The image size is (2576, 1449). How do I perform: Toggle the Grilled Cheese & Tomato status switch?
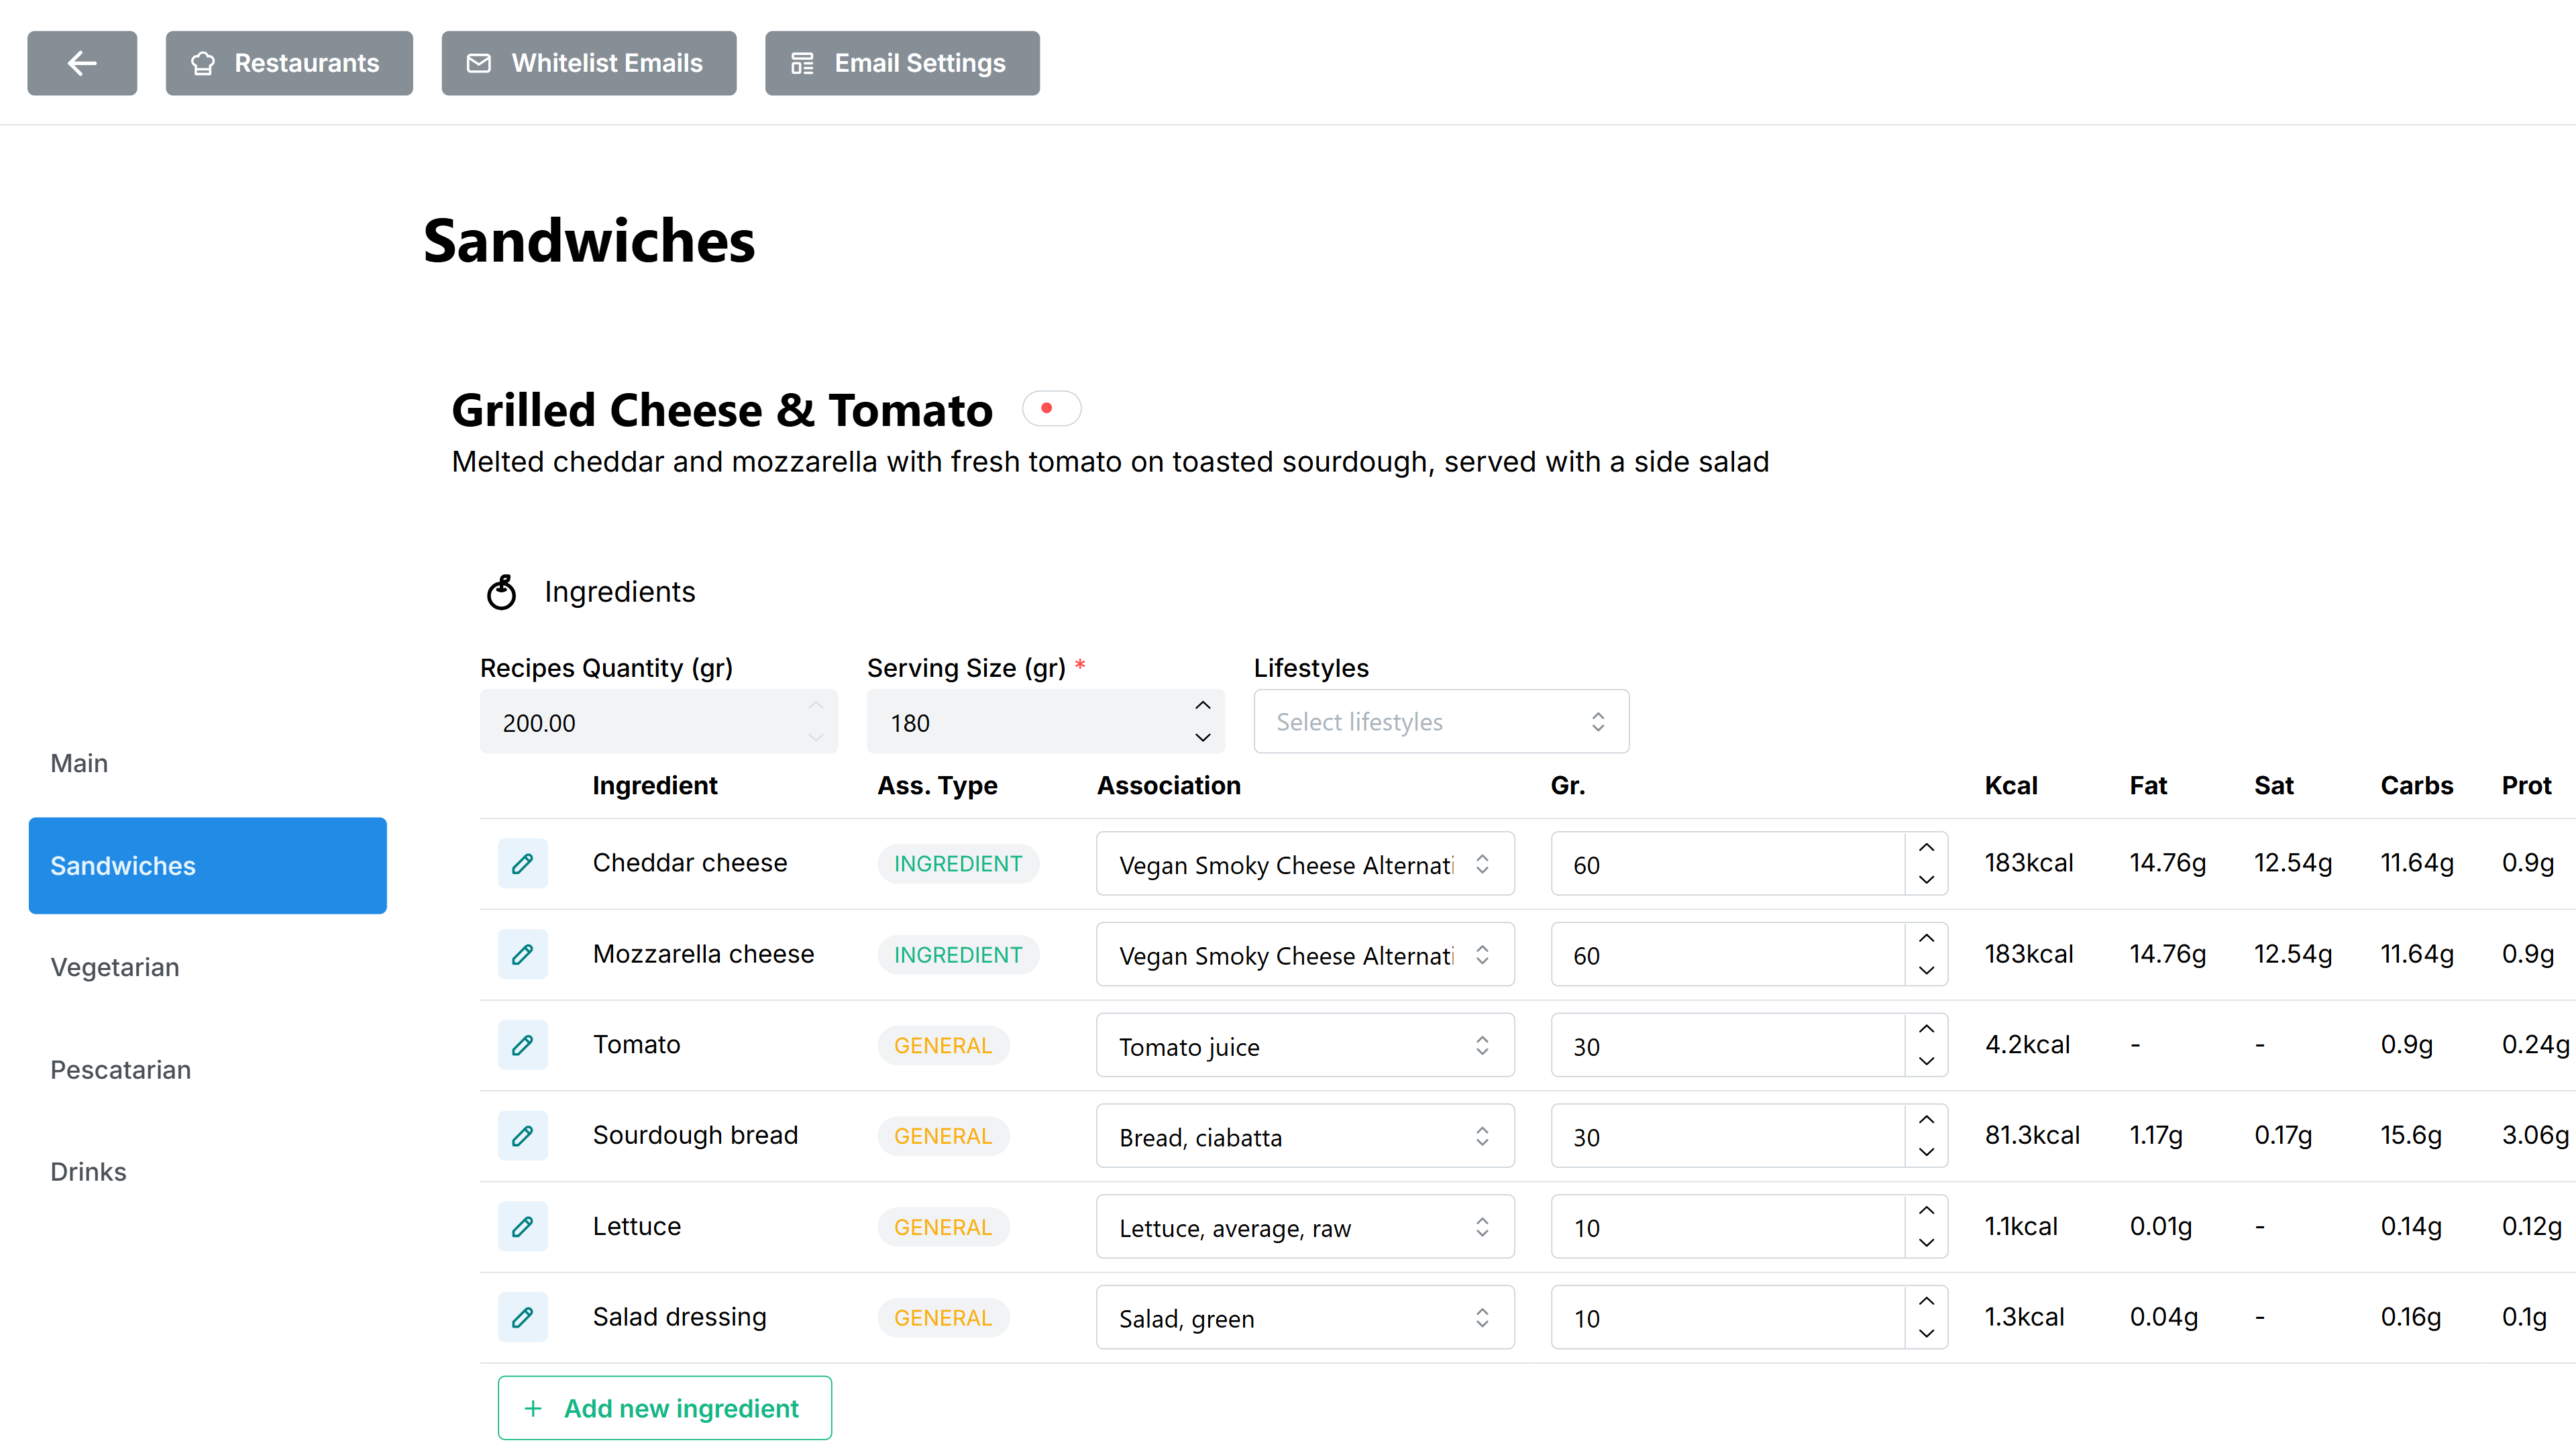1051,408
